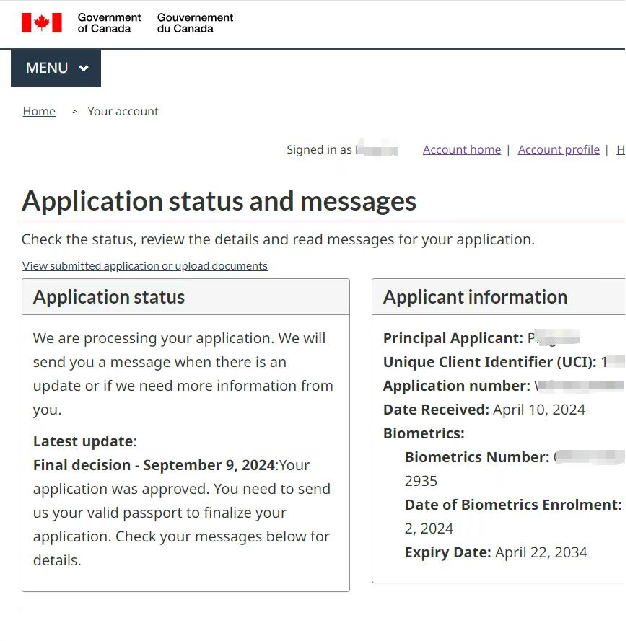Viewport: 626px width, 641px height.
Task: Go to the Home breadcrumb link
Action: pos(39,111)
